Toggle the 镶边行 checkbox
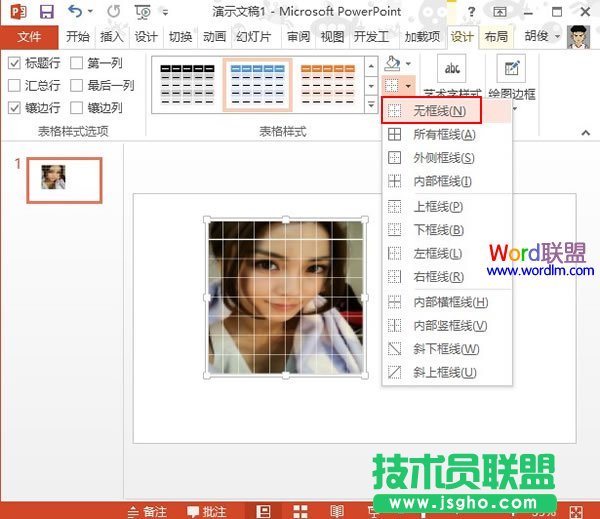Image resolution: width=600 pixels, height=519 pixels. (x=14, y=108)
